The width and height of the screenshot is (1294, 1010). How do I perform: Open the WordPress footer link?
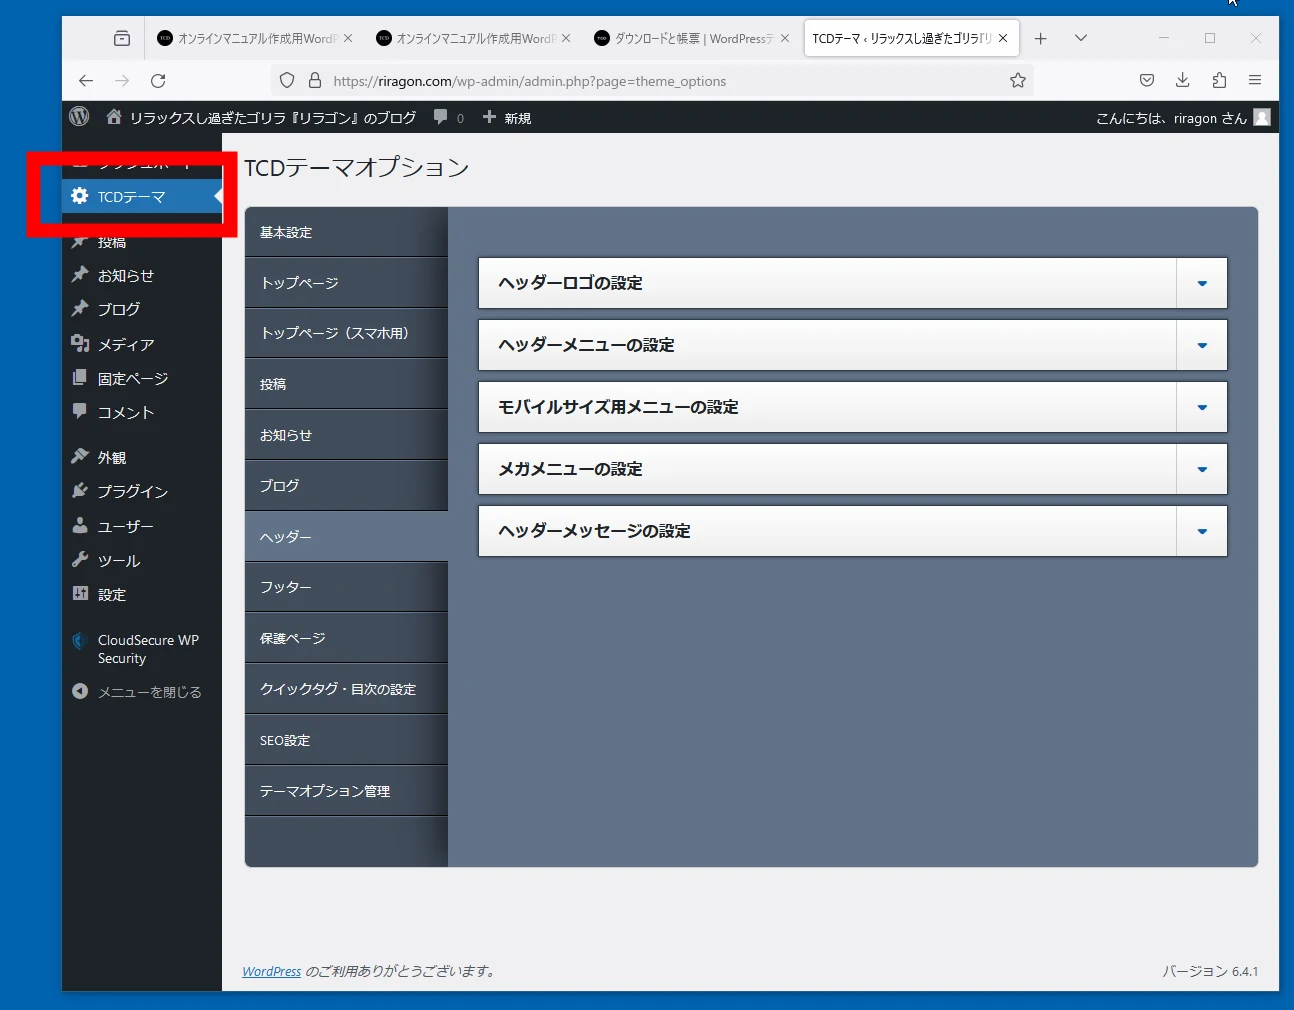pos(271,971)
